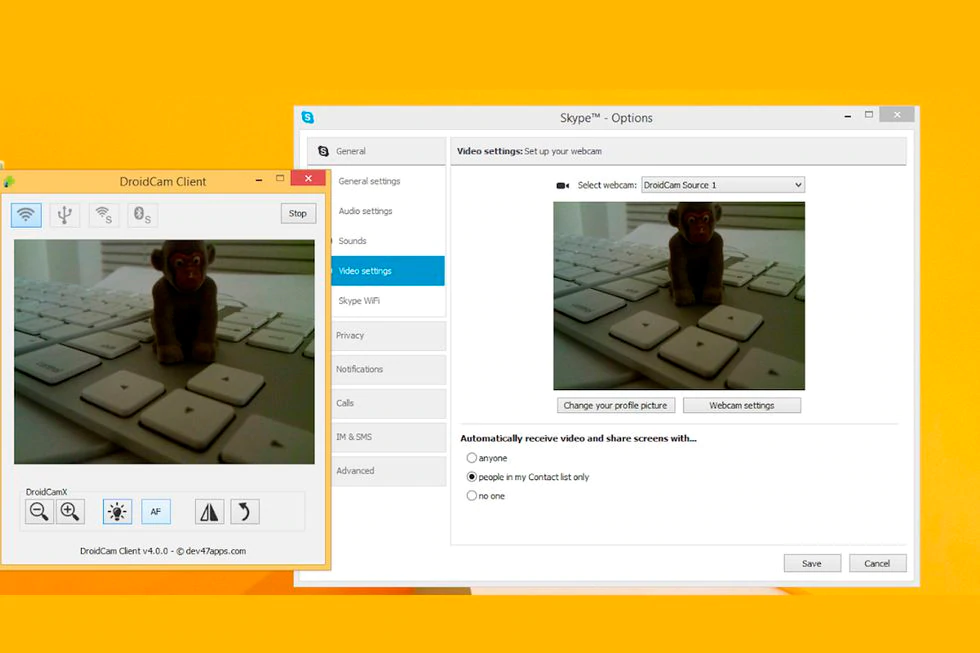Select 'no one' radio option
980x653 pixels.
472,496
